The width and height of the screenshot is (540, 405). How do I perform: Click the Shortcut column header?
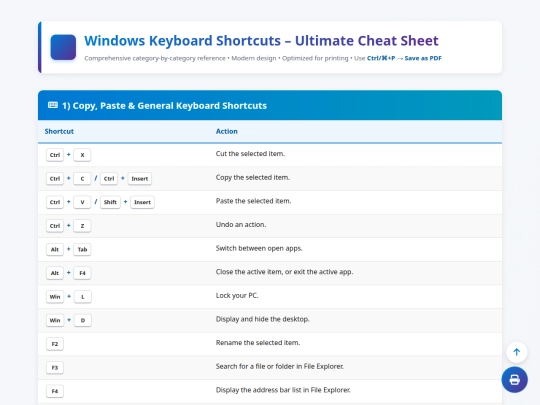click(59, 131)
